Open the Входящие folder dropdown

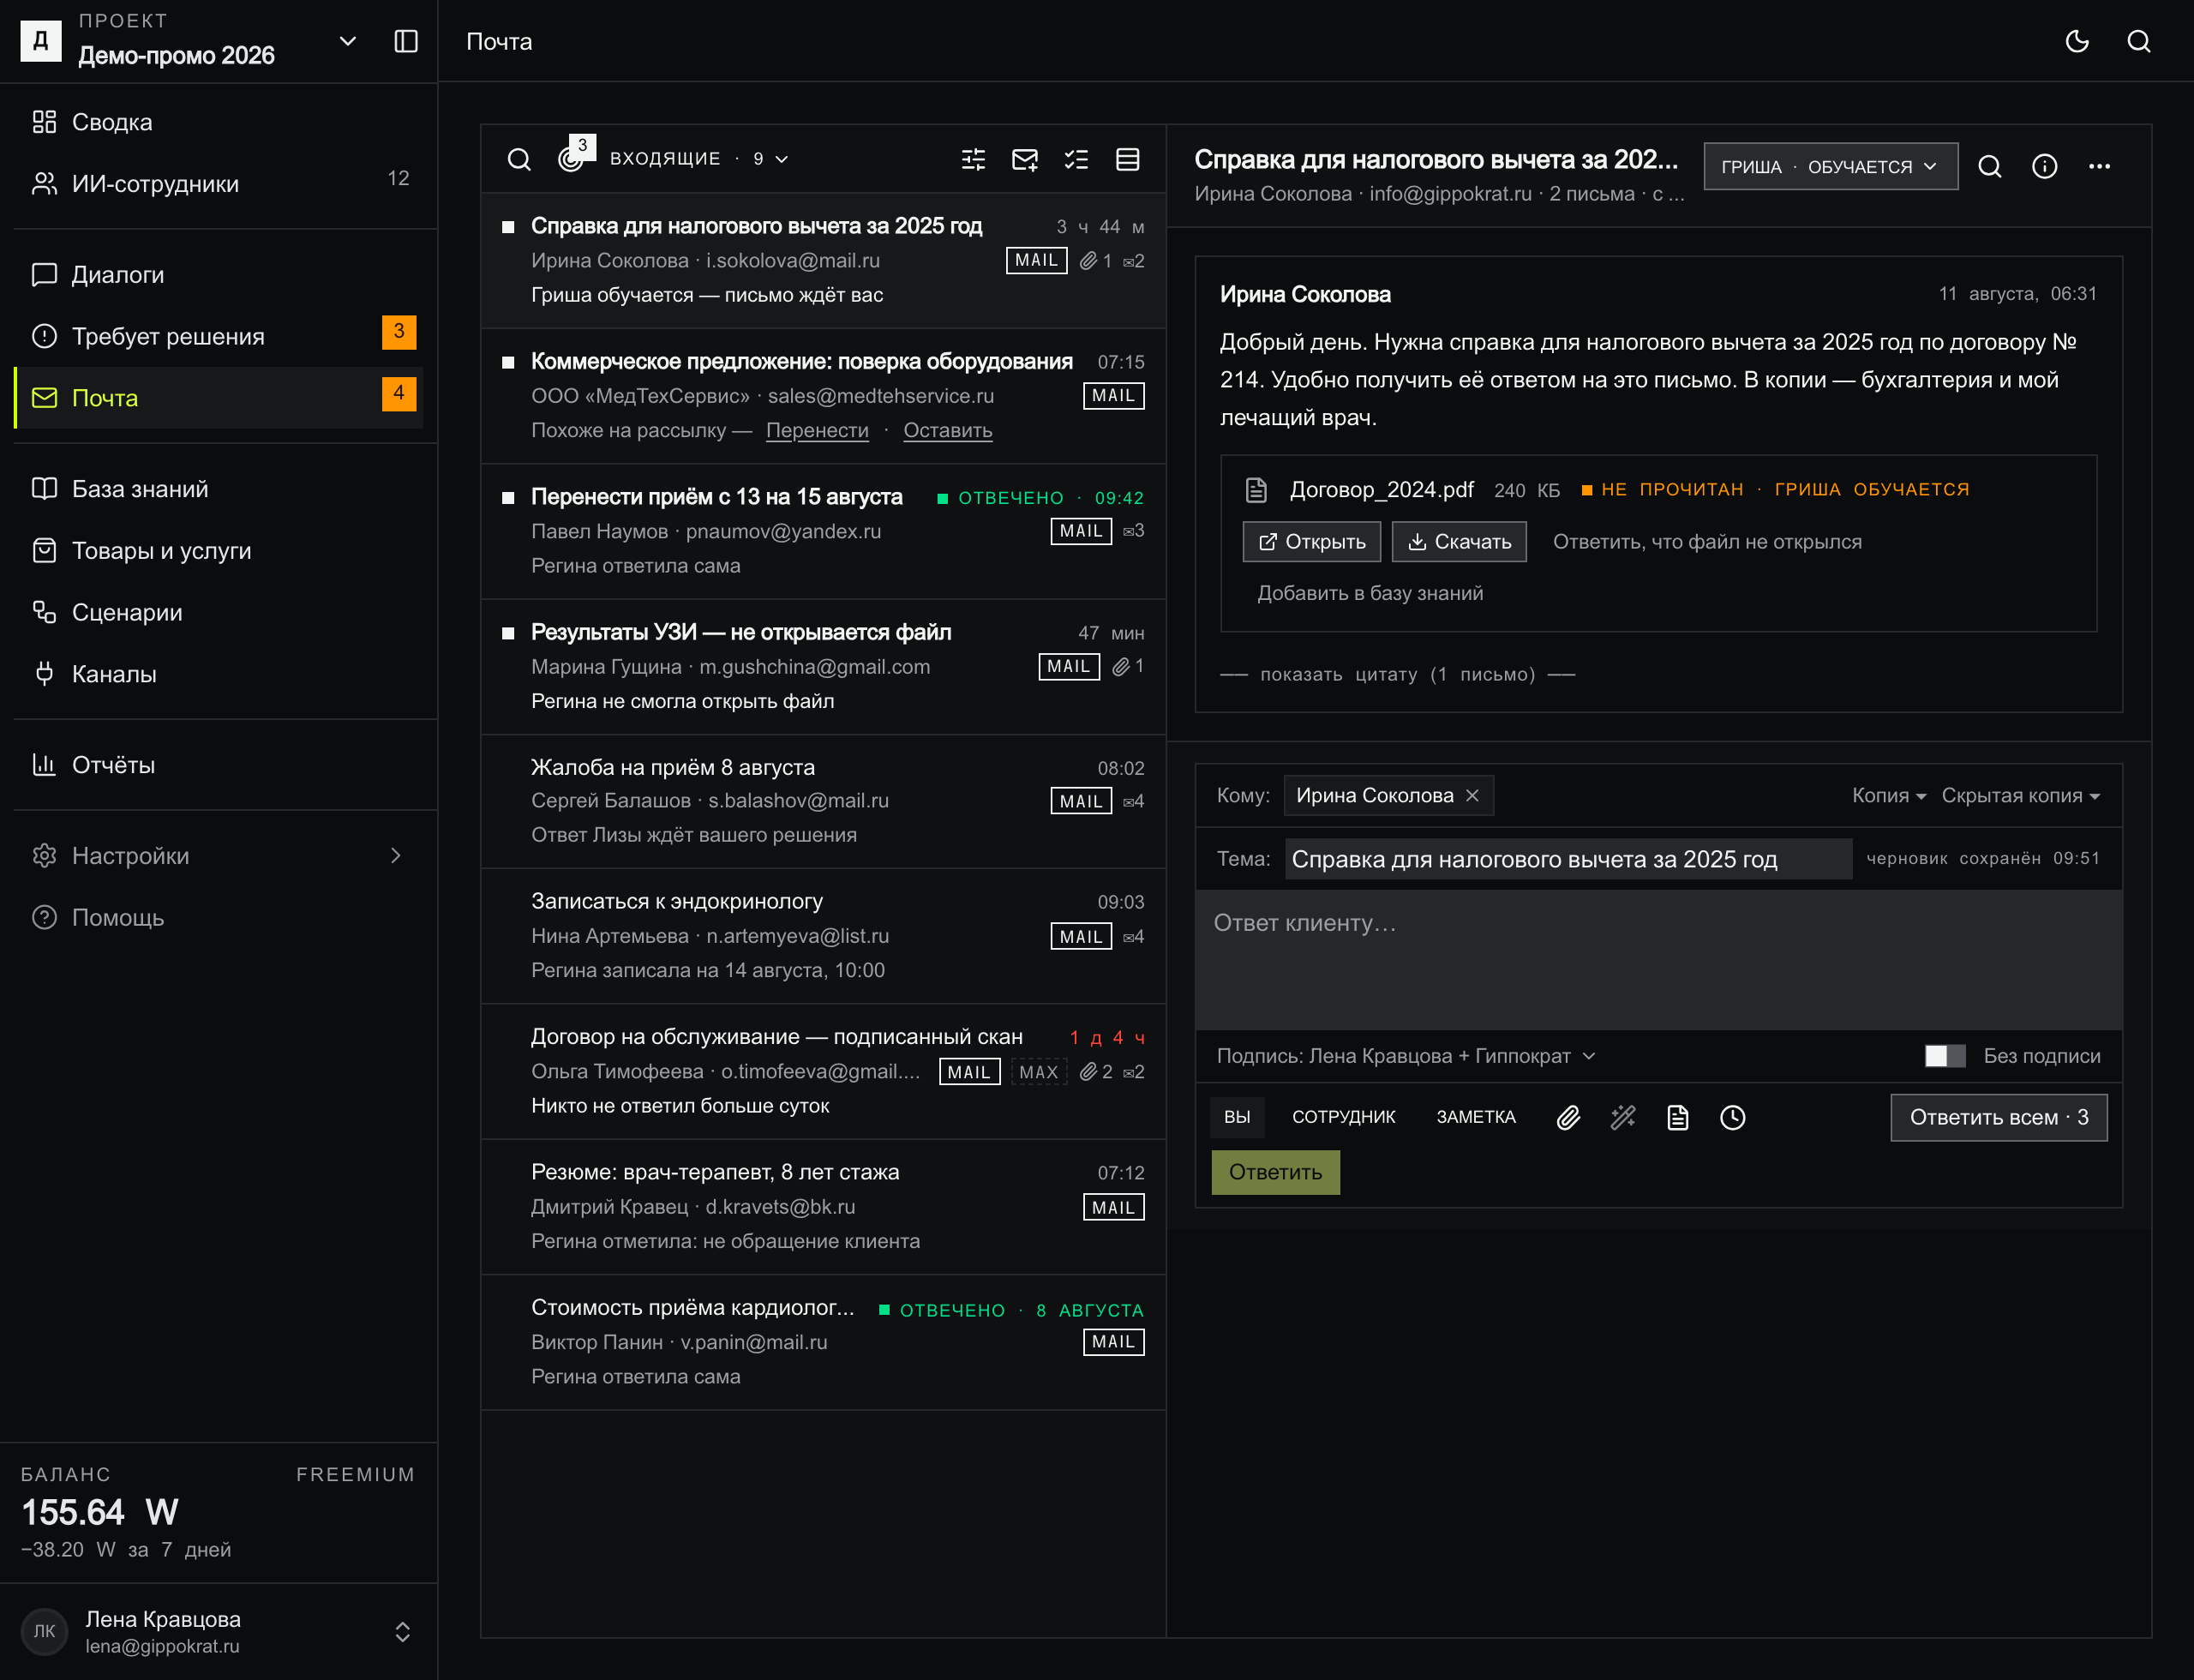coord(699,159)
